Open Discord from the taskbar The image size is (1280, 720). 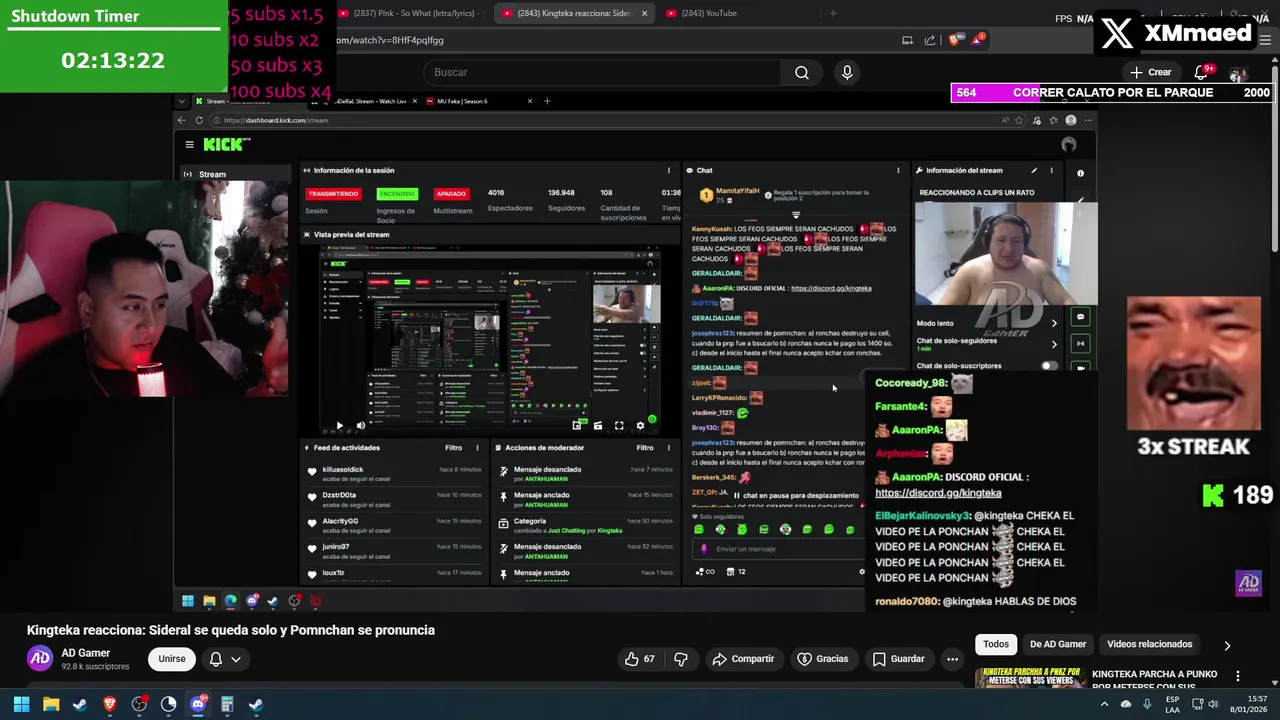[198, 704]
